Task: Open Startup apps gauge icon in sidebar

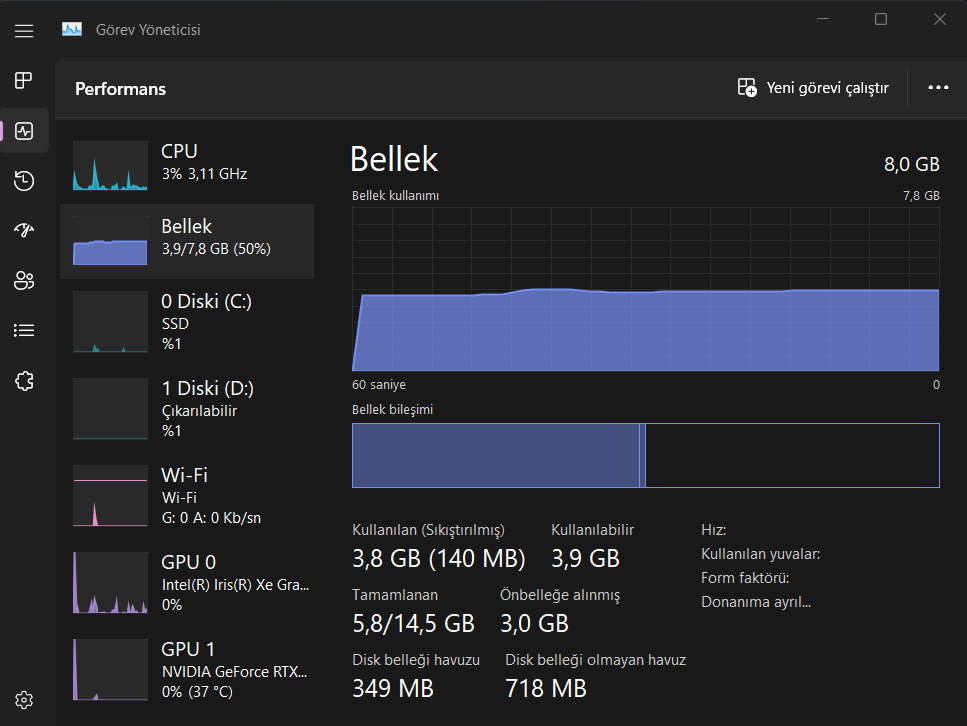Action: coord(24,230)
